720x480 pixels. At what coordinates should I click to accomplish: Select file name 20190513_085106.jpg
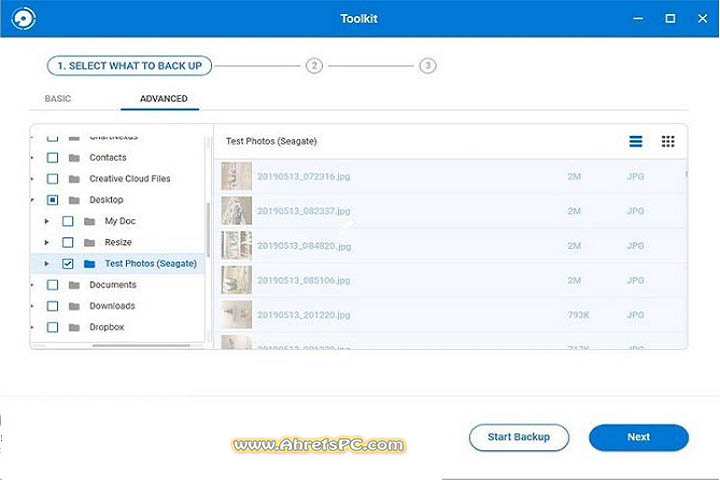pyautogui.click(x=304, y=280)
